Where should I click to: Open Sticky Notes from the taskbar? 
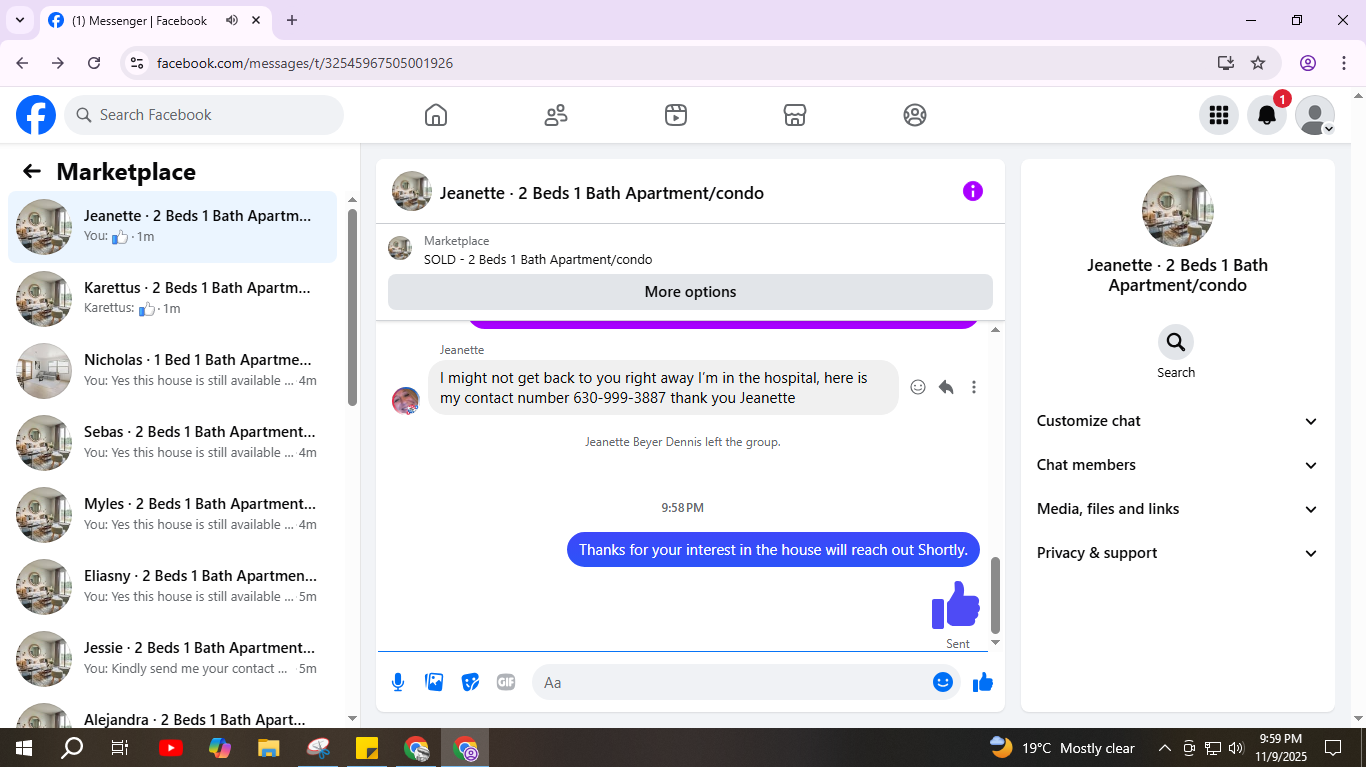[366, 747]
